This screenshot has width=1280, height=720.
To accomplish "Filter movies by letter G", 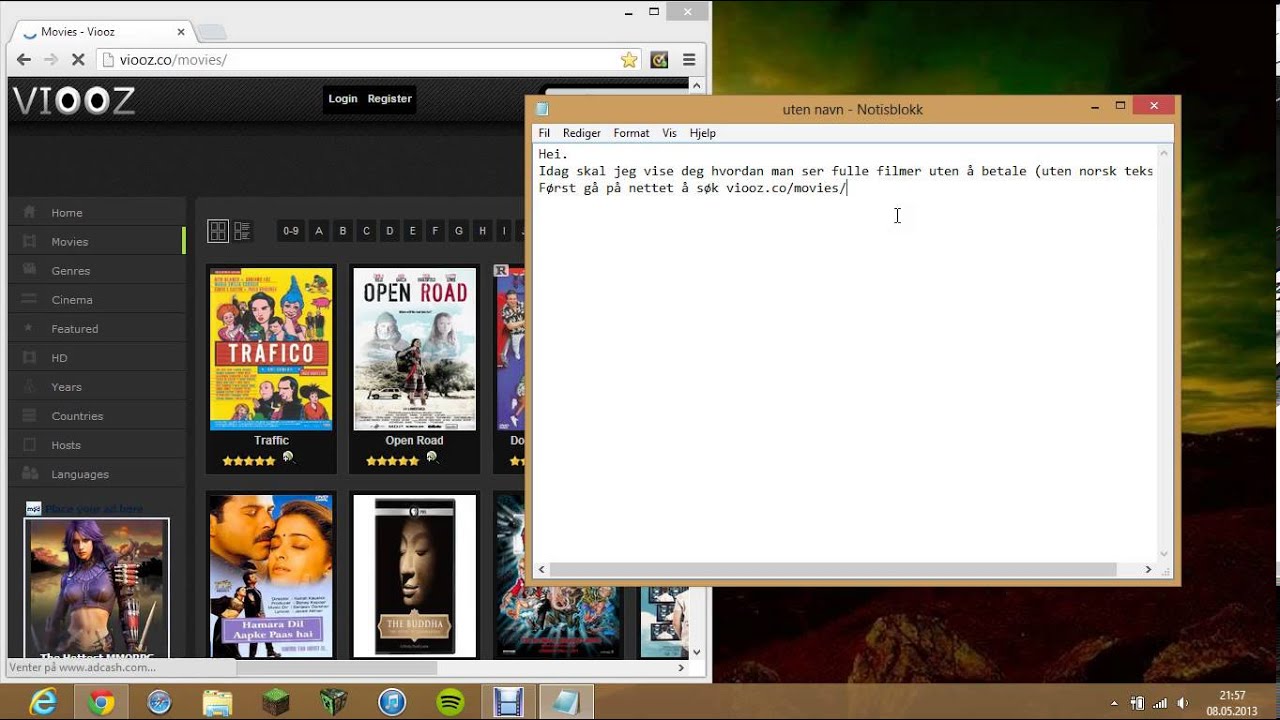I will pyautogui.click(x=459, y=231).
